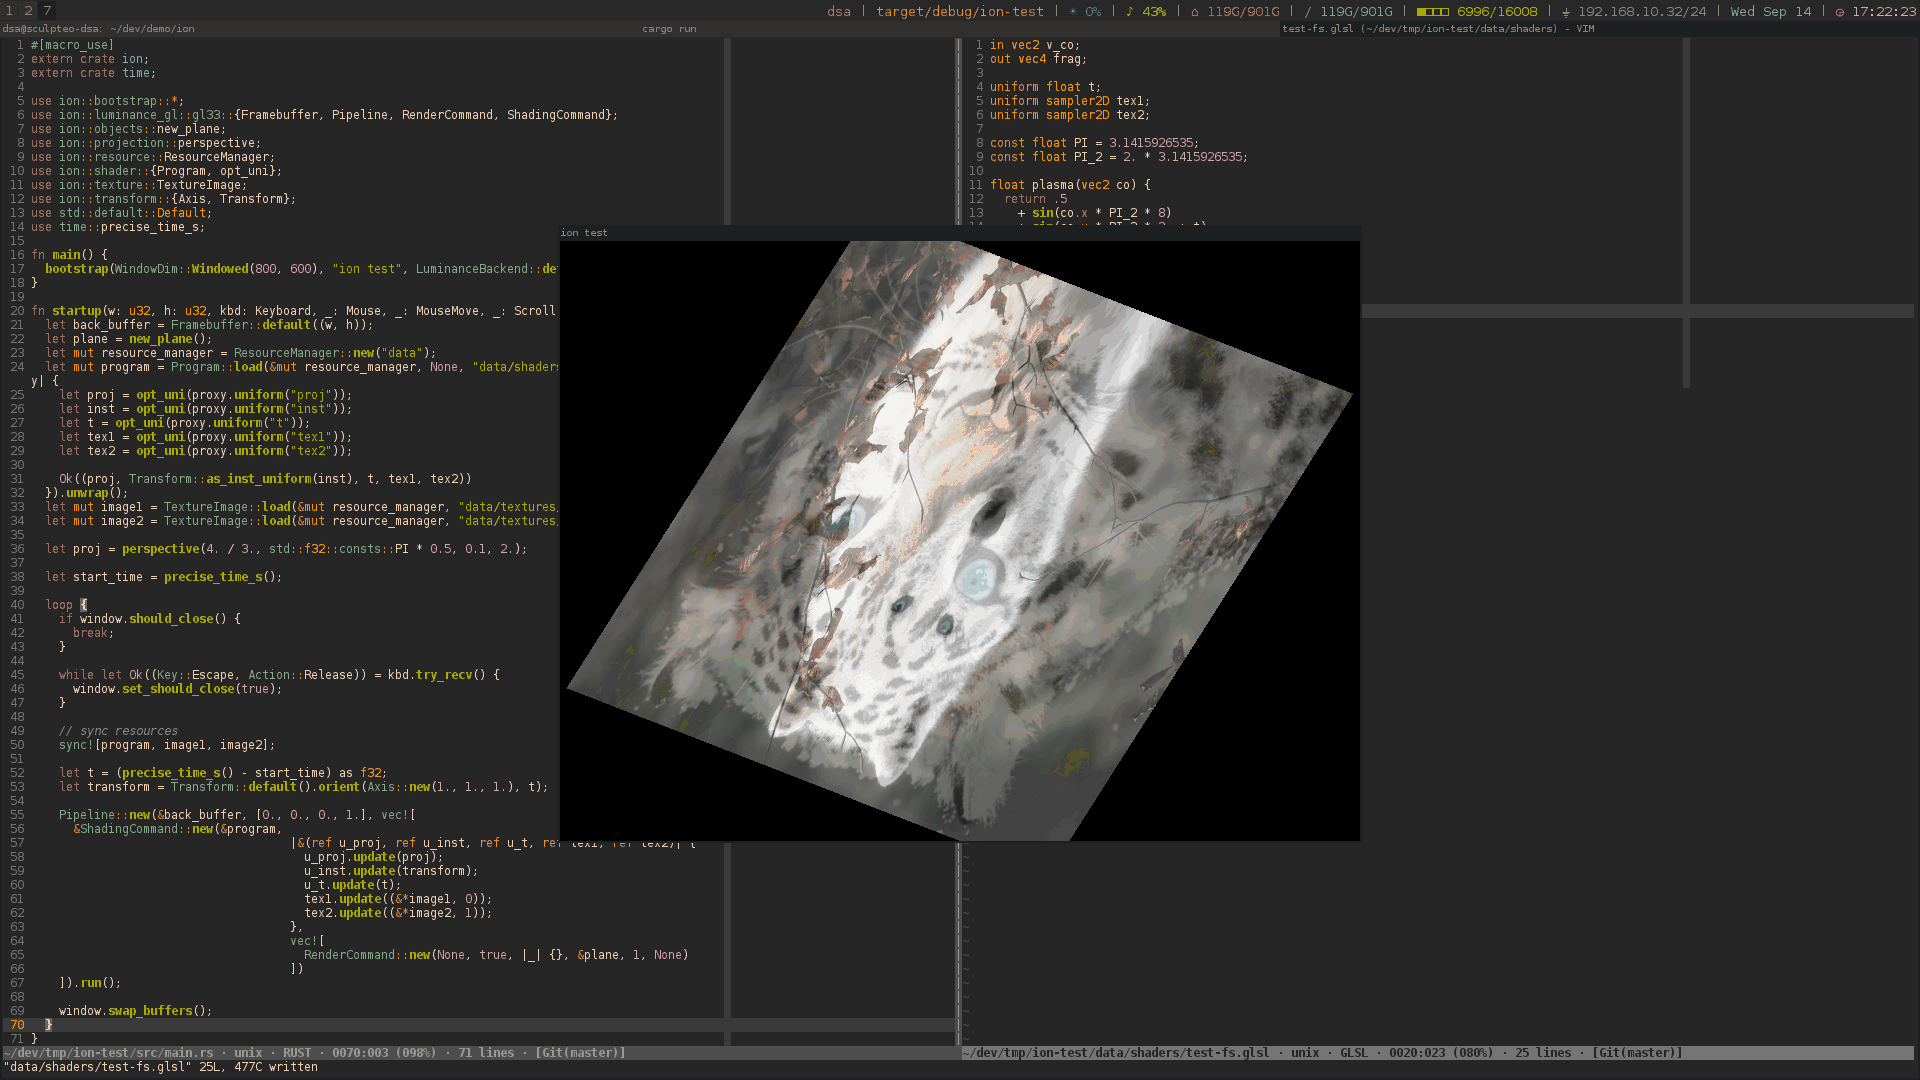Viewport: 1920px width, 1080px height.
Task: Switch to workspace 7
Action: click(47, 11)
